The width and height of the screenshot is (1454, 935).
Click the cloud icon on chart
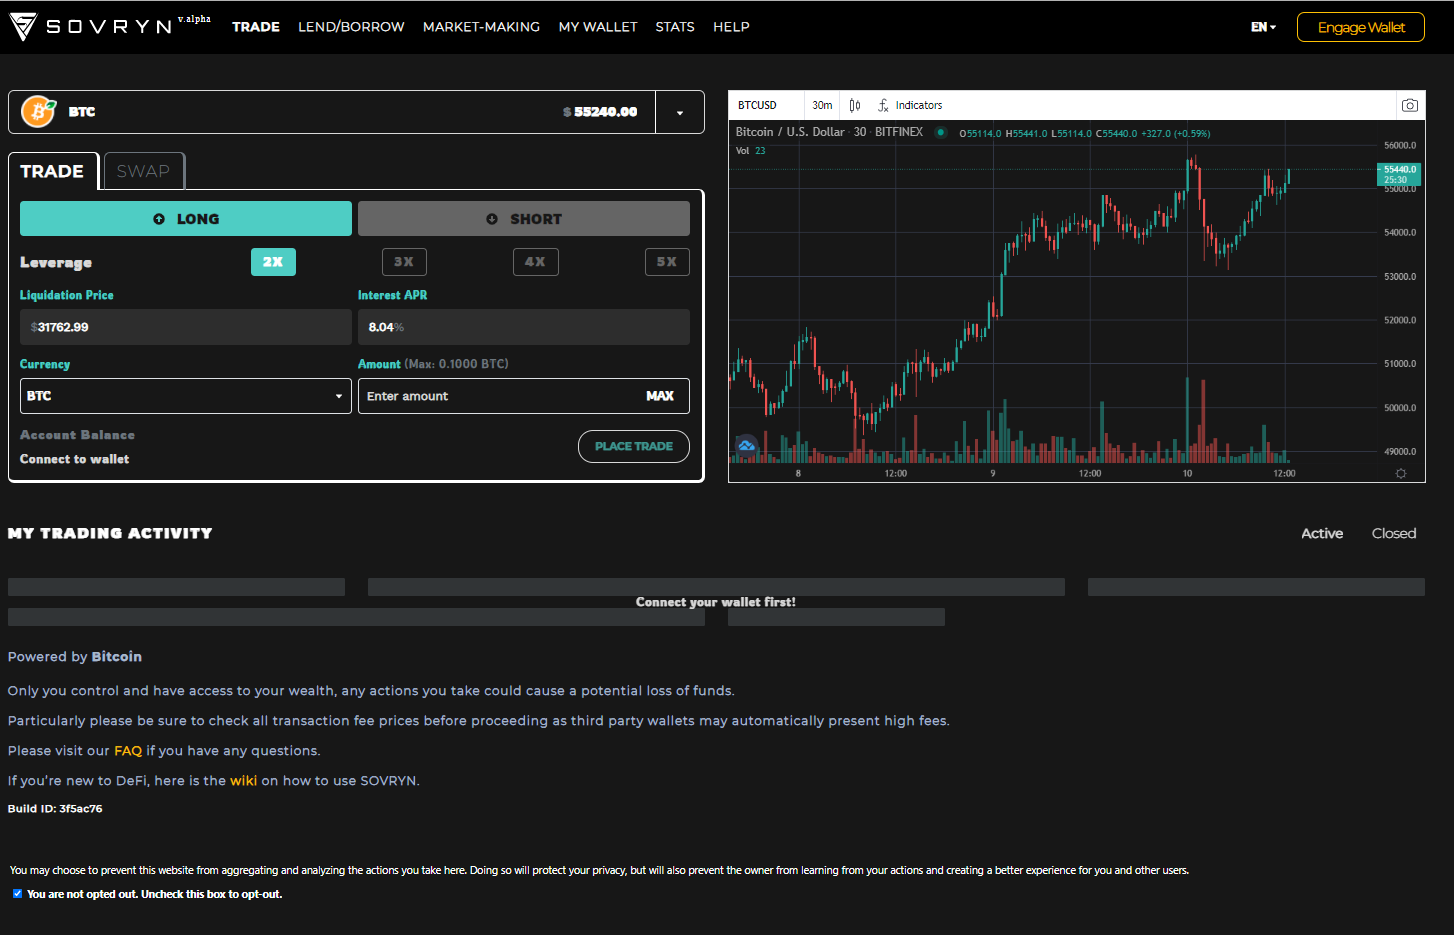pos(746,445)
